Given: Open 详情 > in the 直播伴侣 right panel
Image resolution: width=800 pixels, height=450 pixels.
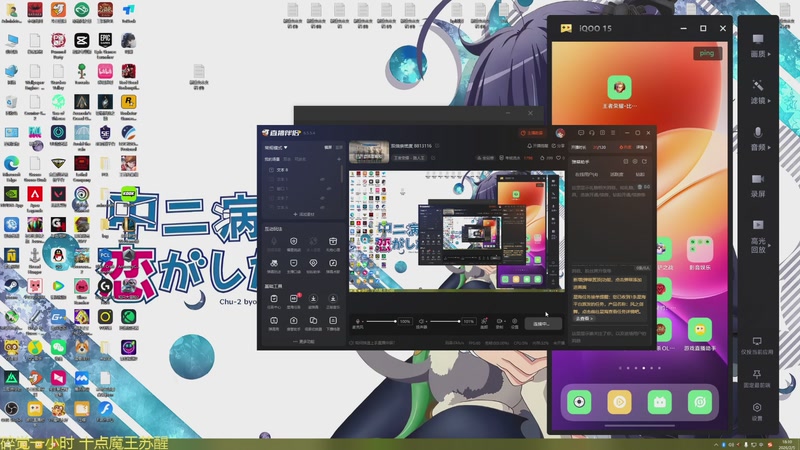Looking at the screenshot, I should click(x=641, y=147).
